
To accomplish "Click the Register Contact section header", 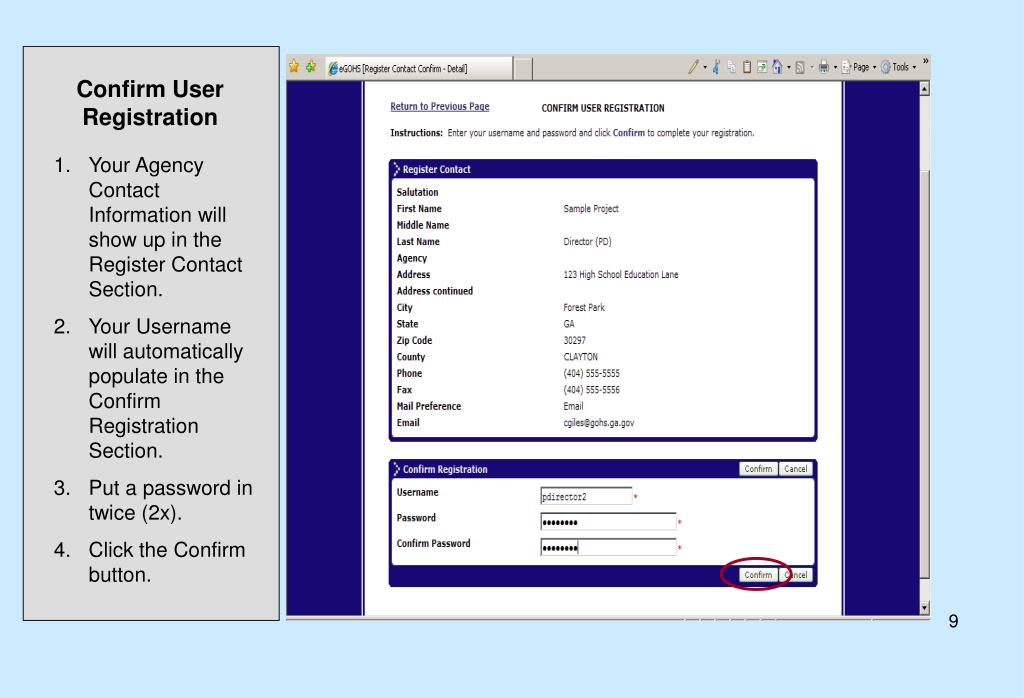I will tap(603, 169).
